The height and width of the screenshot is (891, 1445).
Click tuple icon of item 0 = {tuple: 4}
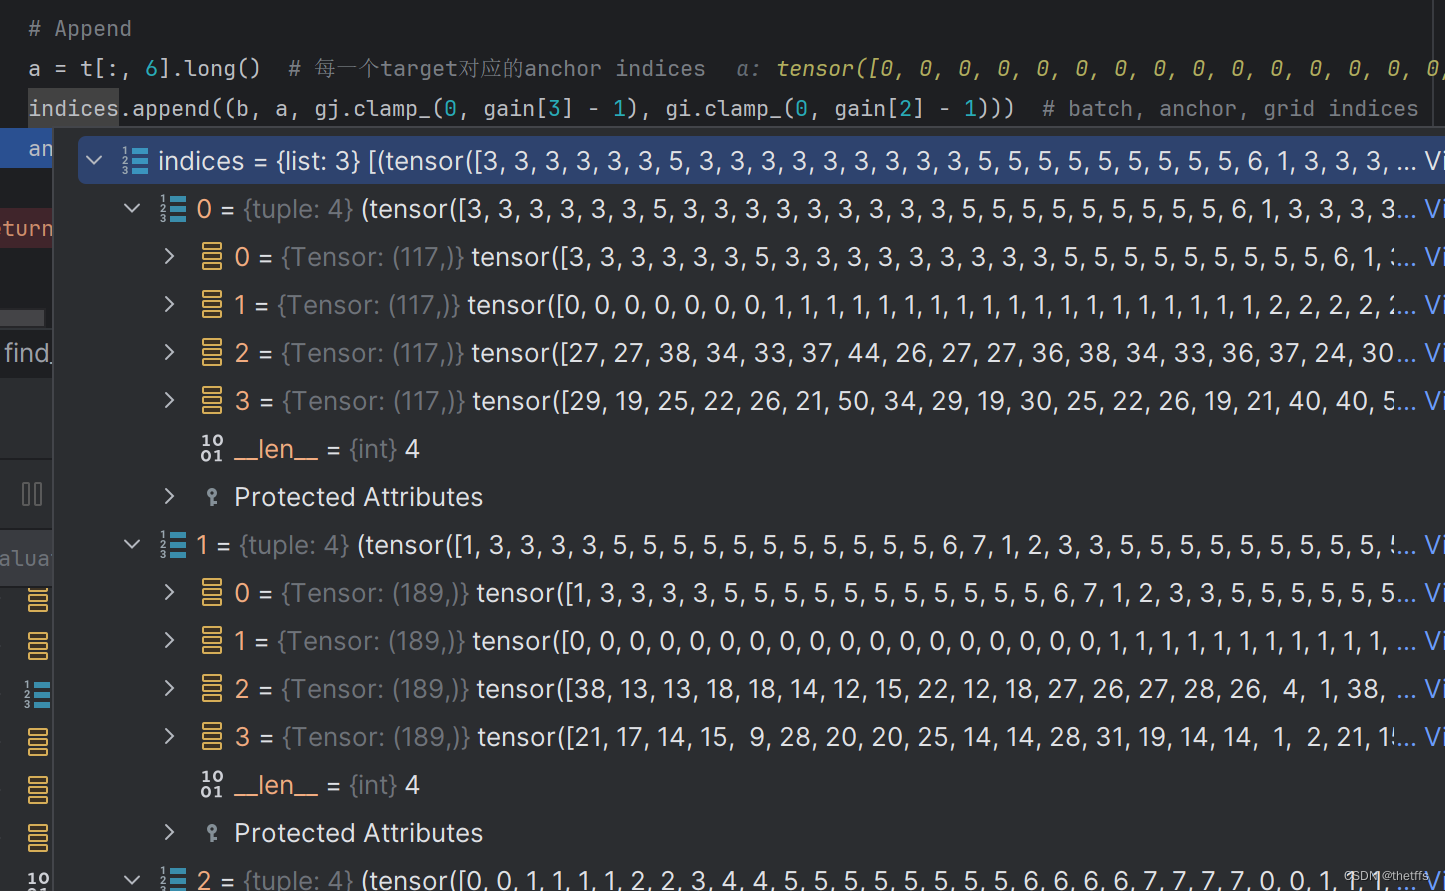(173, 208)
